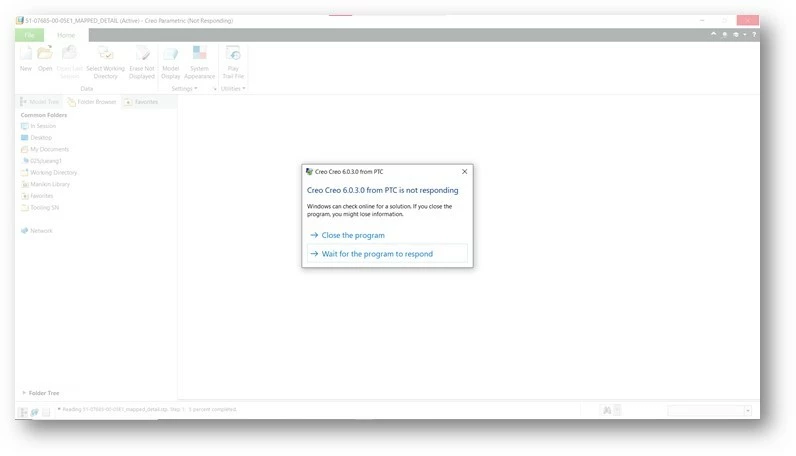
Task: Toggle the browser display status bar icon
Action: (x=35, y=412)
